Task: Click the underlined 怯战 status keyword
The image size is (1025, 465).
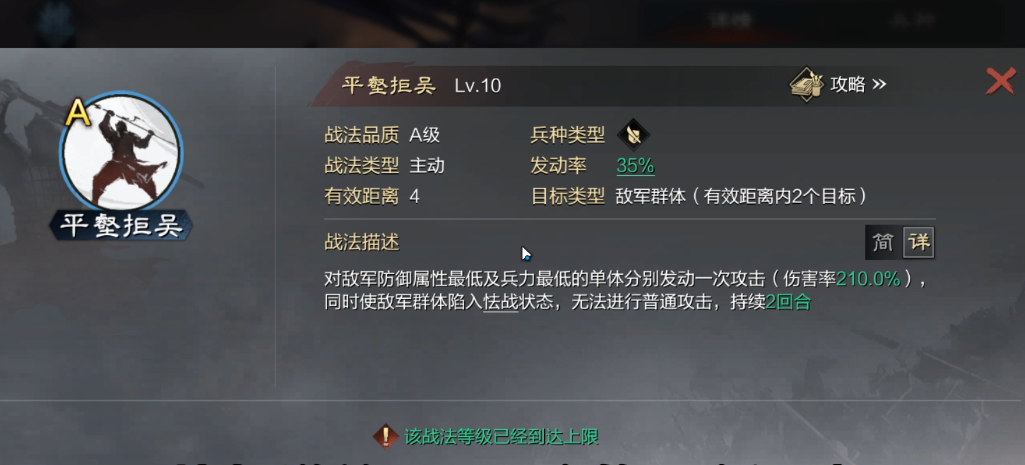Action: (501, 303)
